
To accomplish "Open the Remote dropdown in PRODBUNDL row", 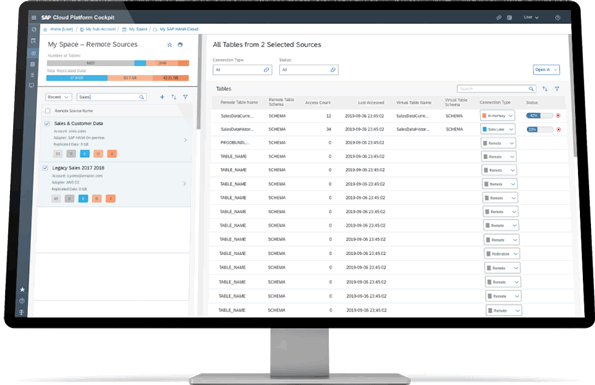I will click(x=499, y=143).
